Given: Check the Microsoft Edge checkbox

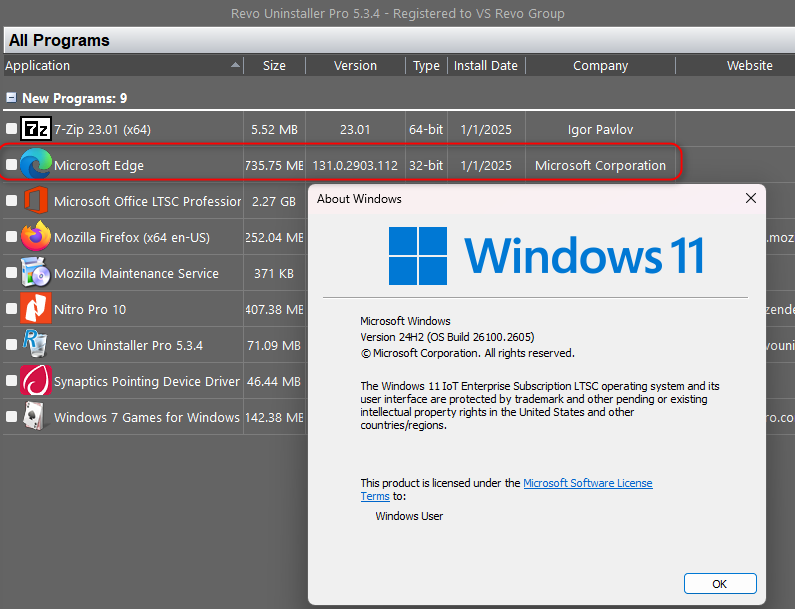Looking at the screenshot, I should (x=11, y=165).
